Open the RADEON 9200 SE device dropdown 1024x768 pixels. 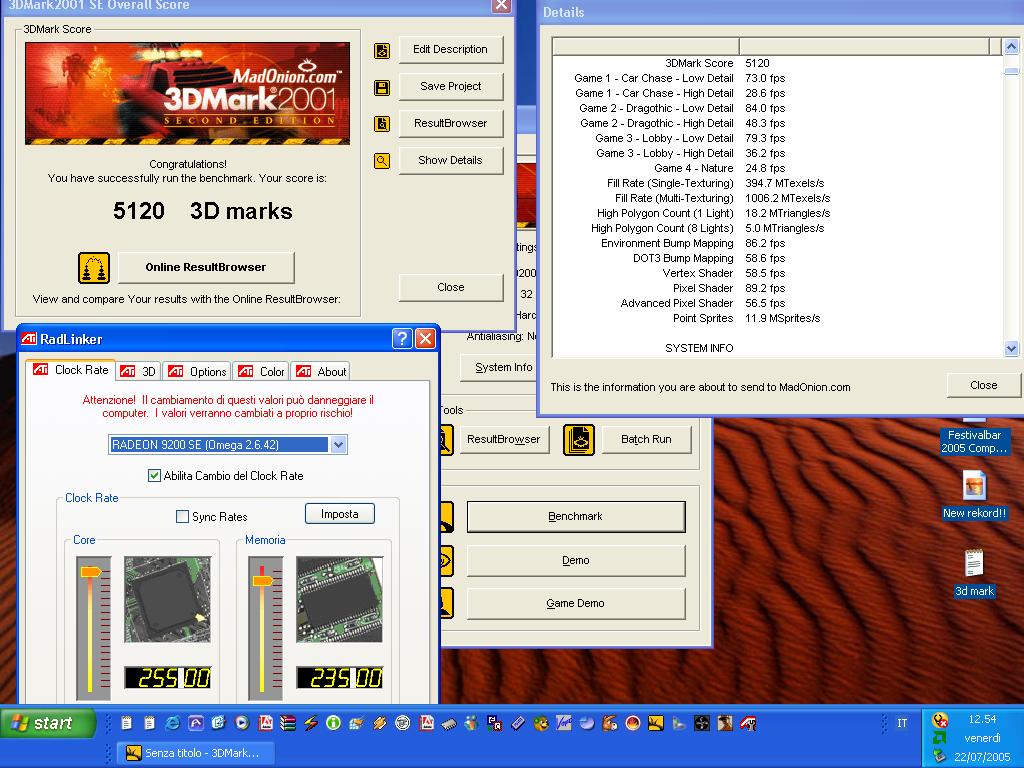[x=338, y=445]
